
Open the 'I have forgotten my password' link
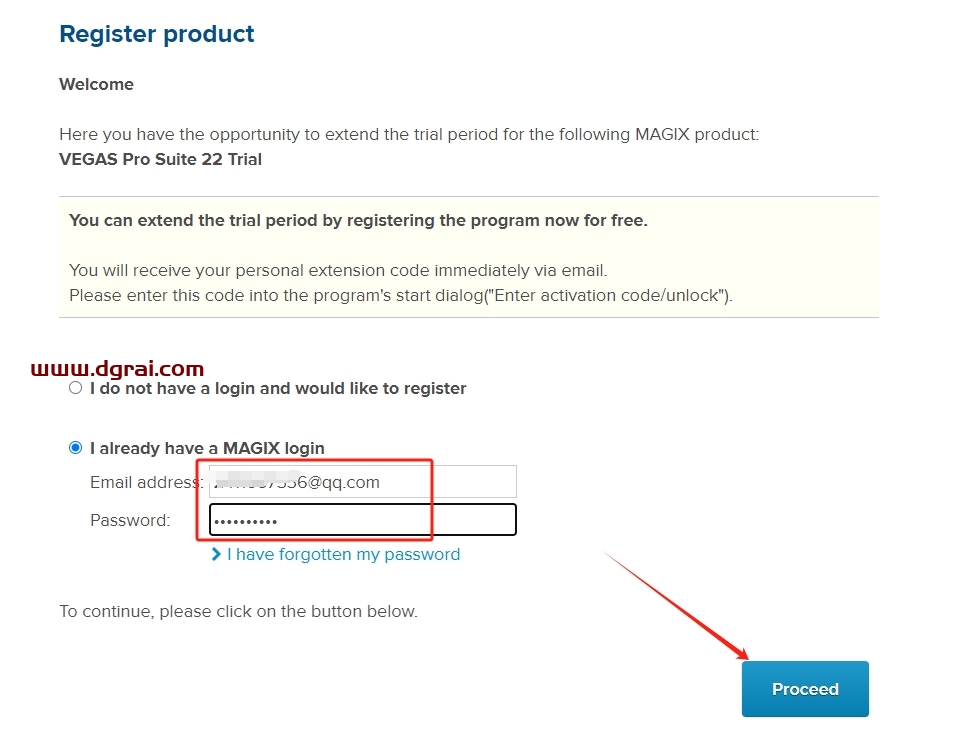344,554
